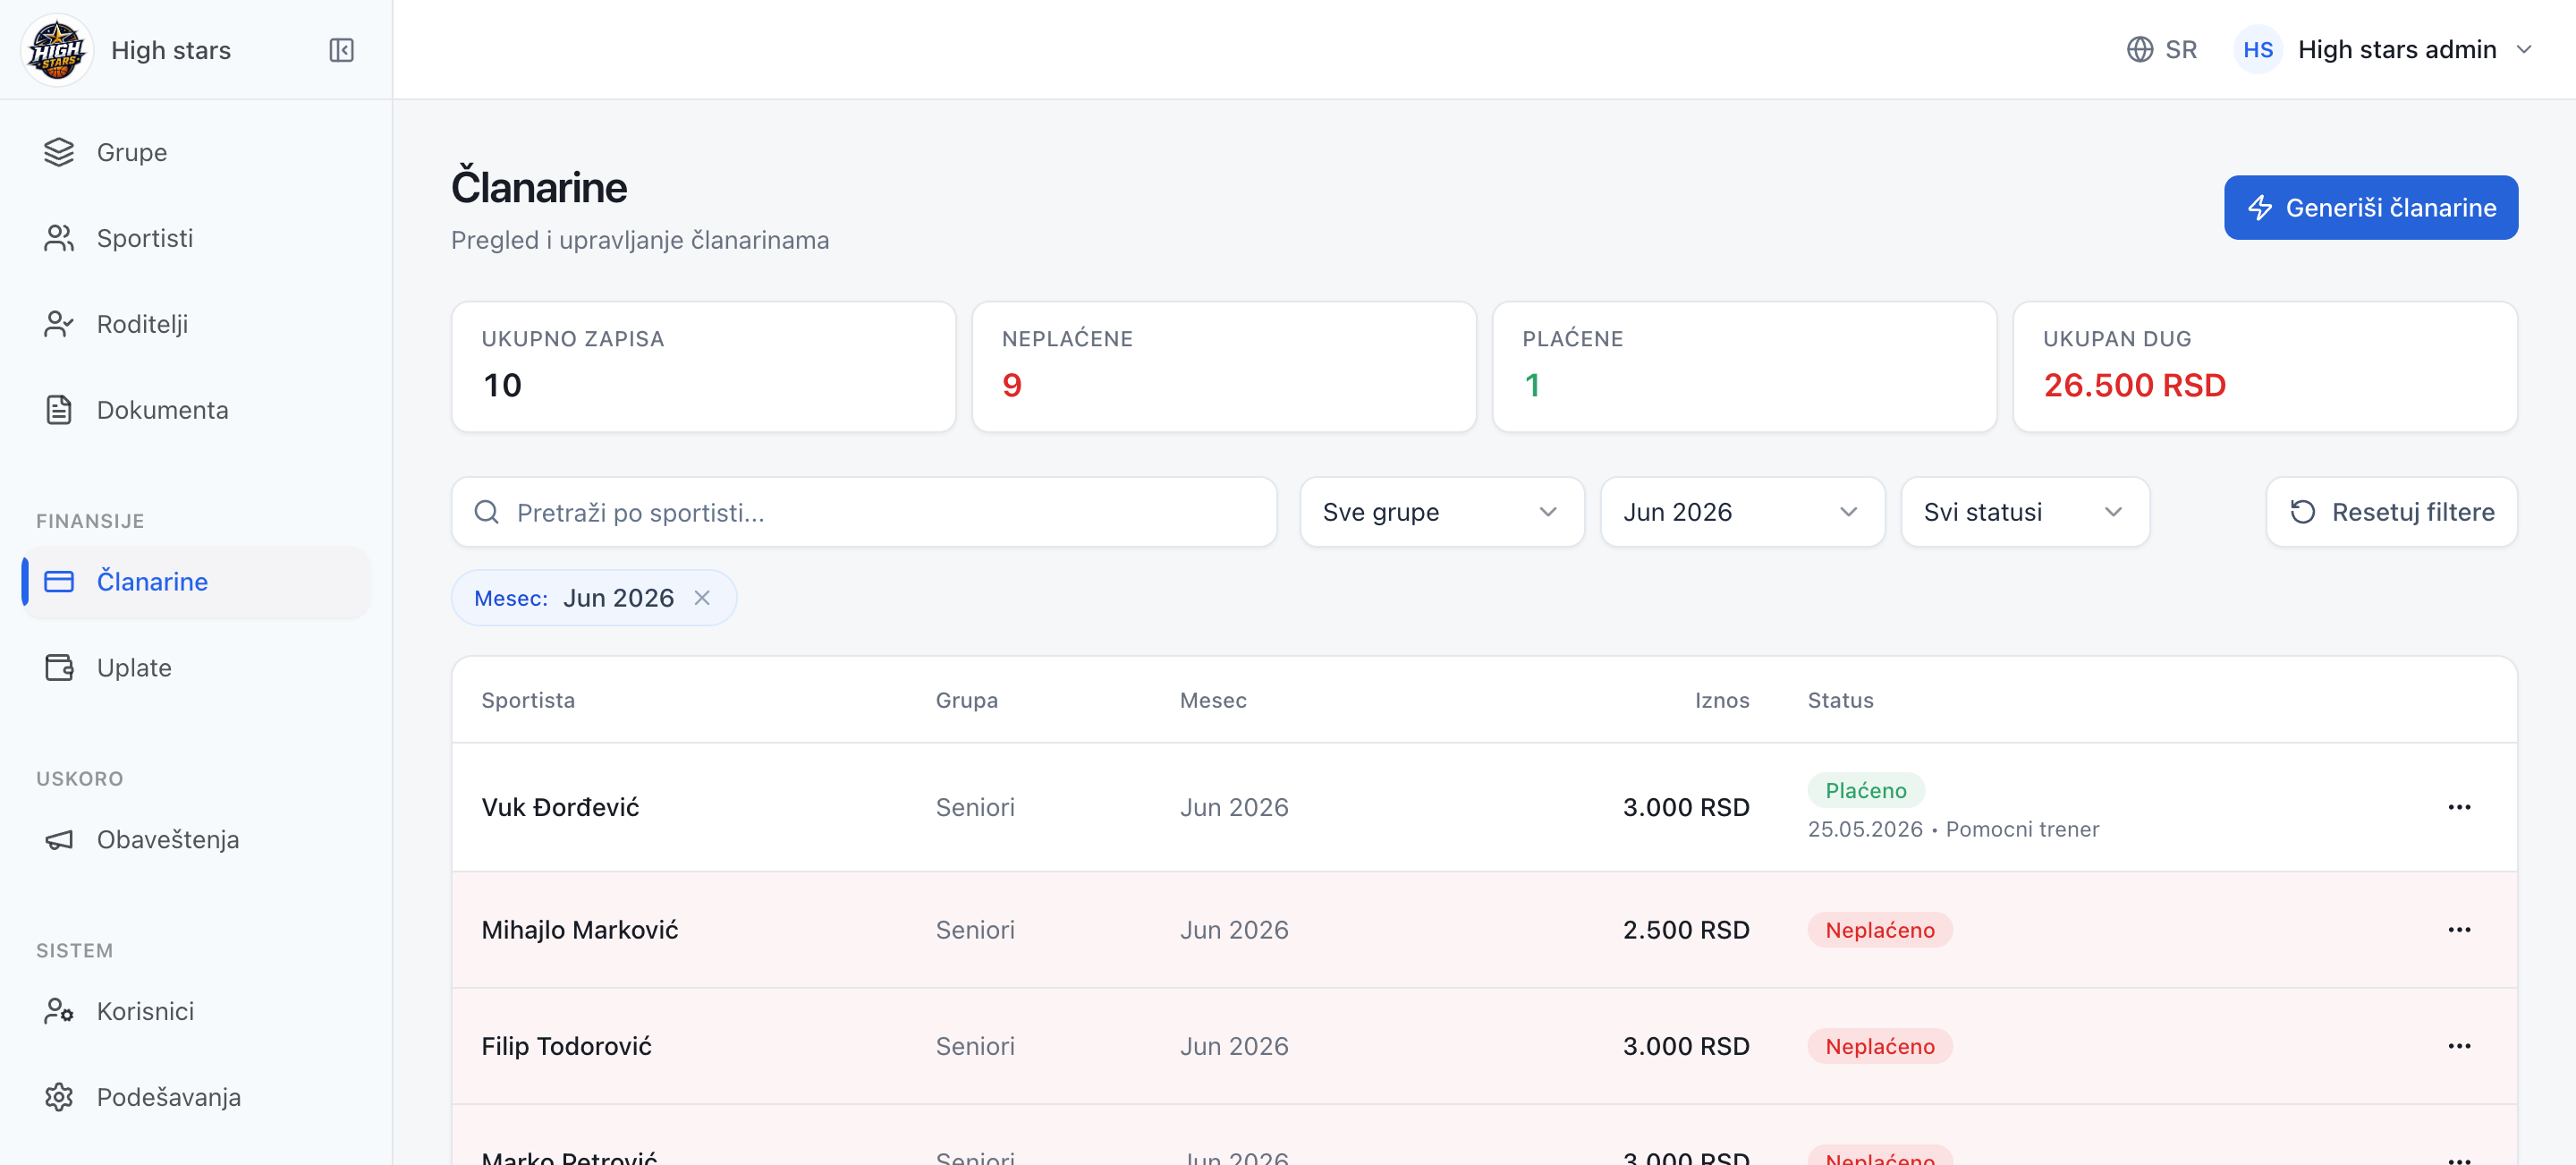
Task: Click the Status column header
Action: click(x=1841, y=701)
